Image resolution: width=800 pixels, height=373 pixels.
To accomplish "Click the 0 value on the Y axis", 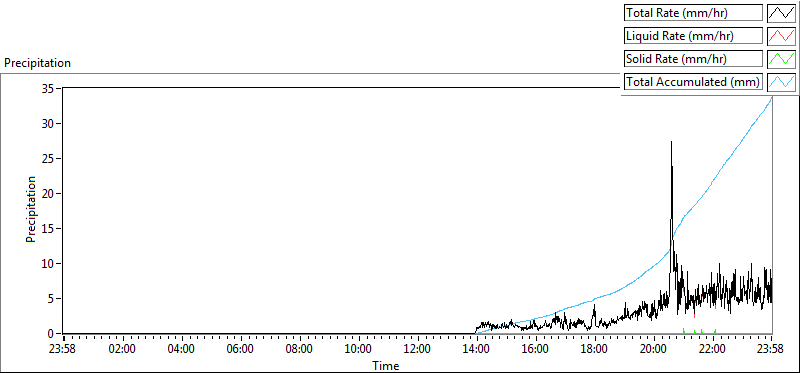I will tap(51, 334).
